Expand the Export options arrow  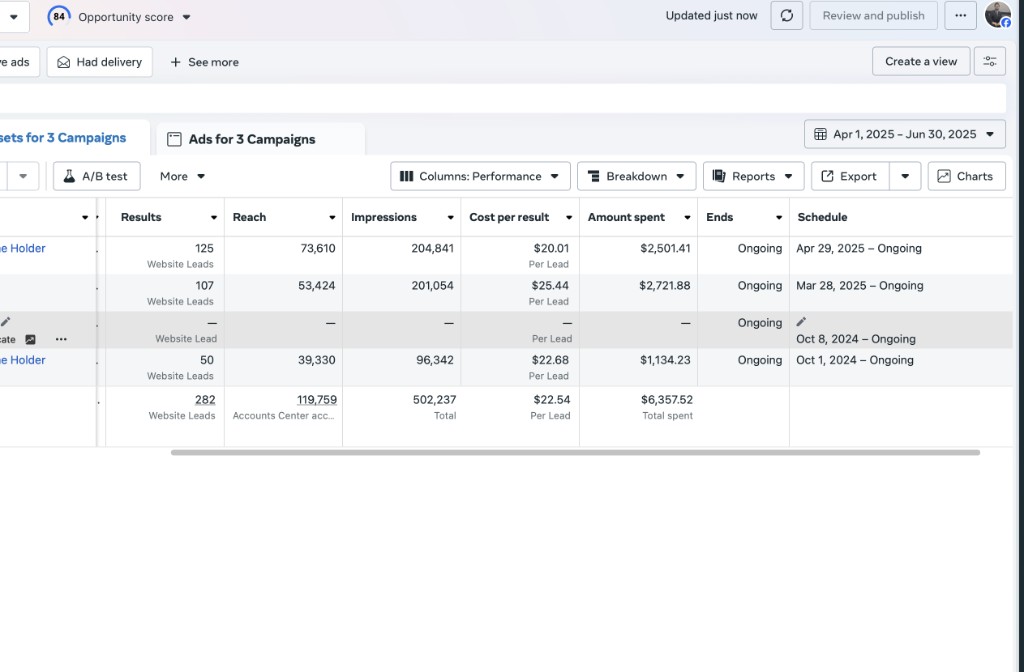click(904, 176)
